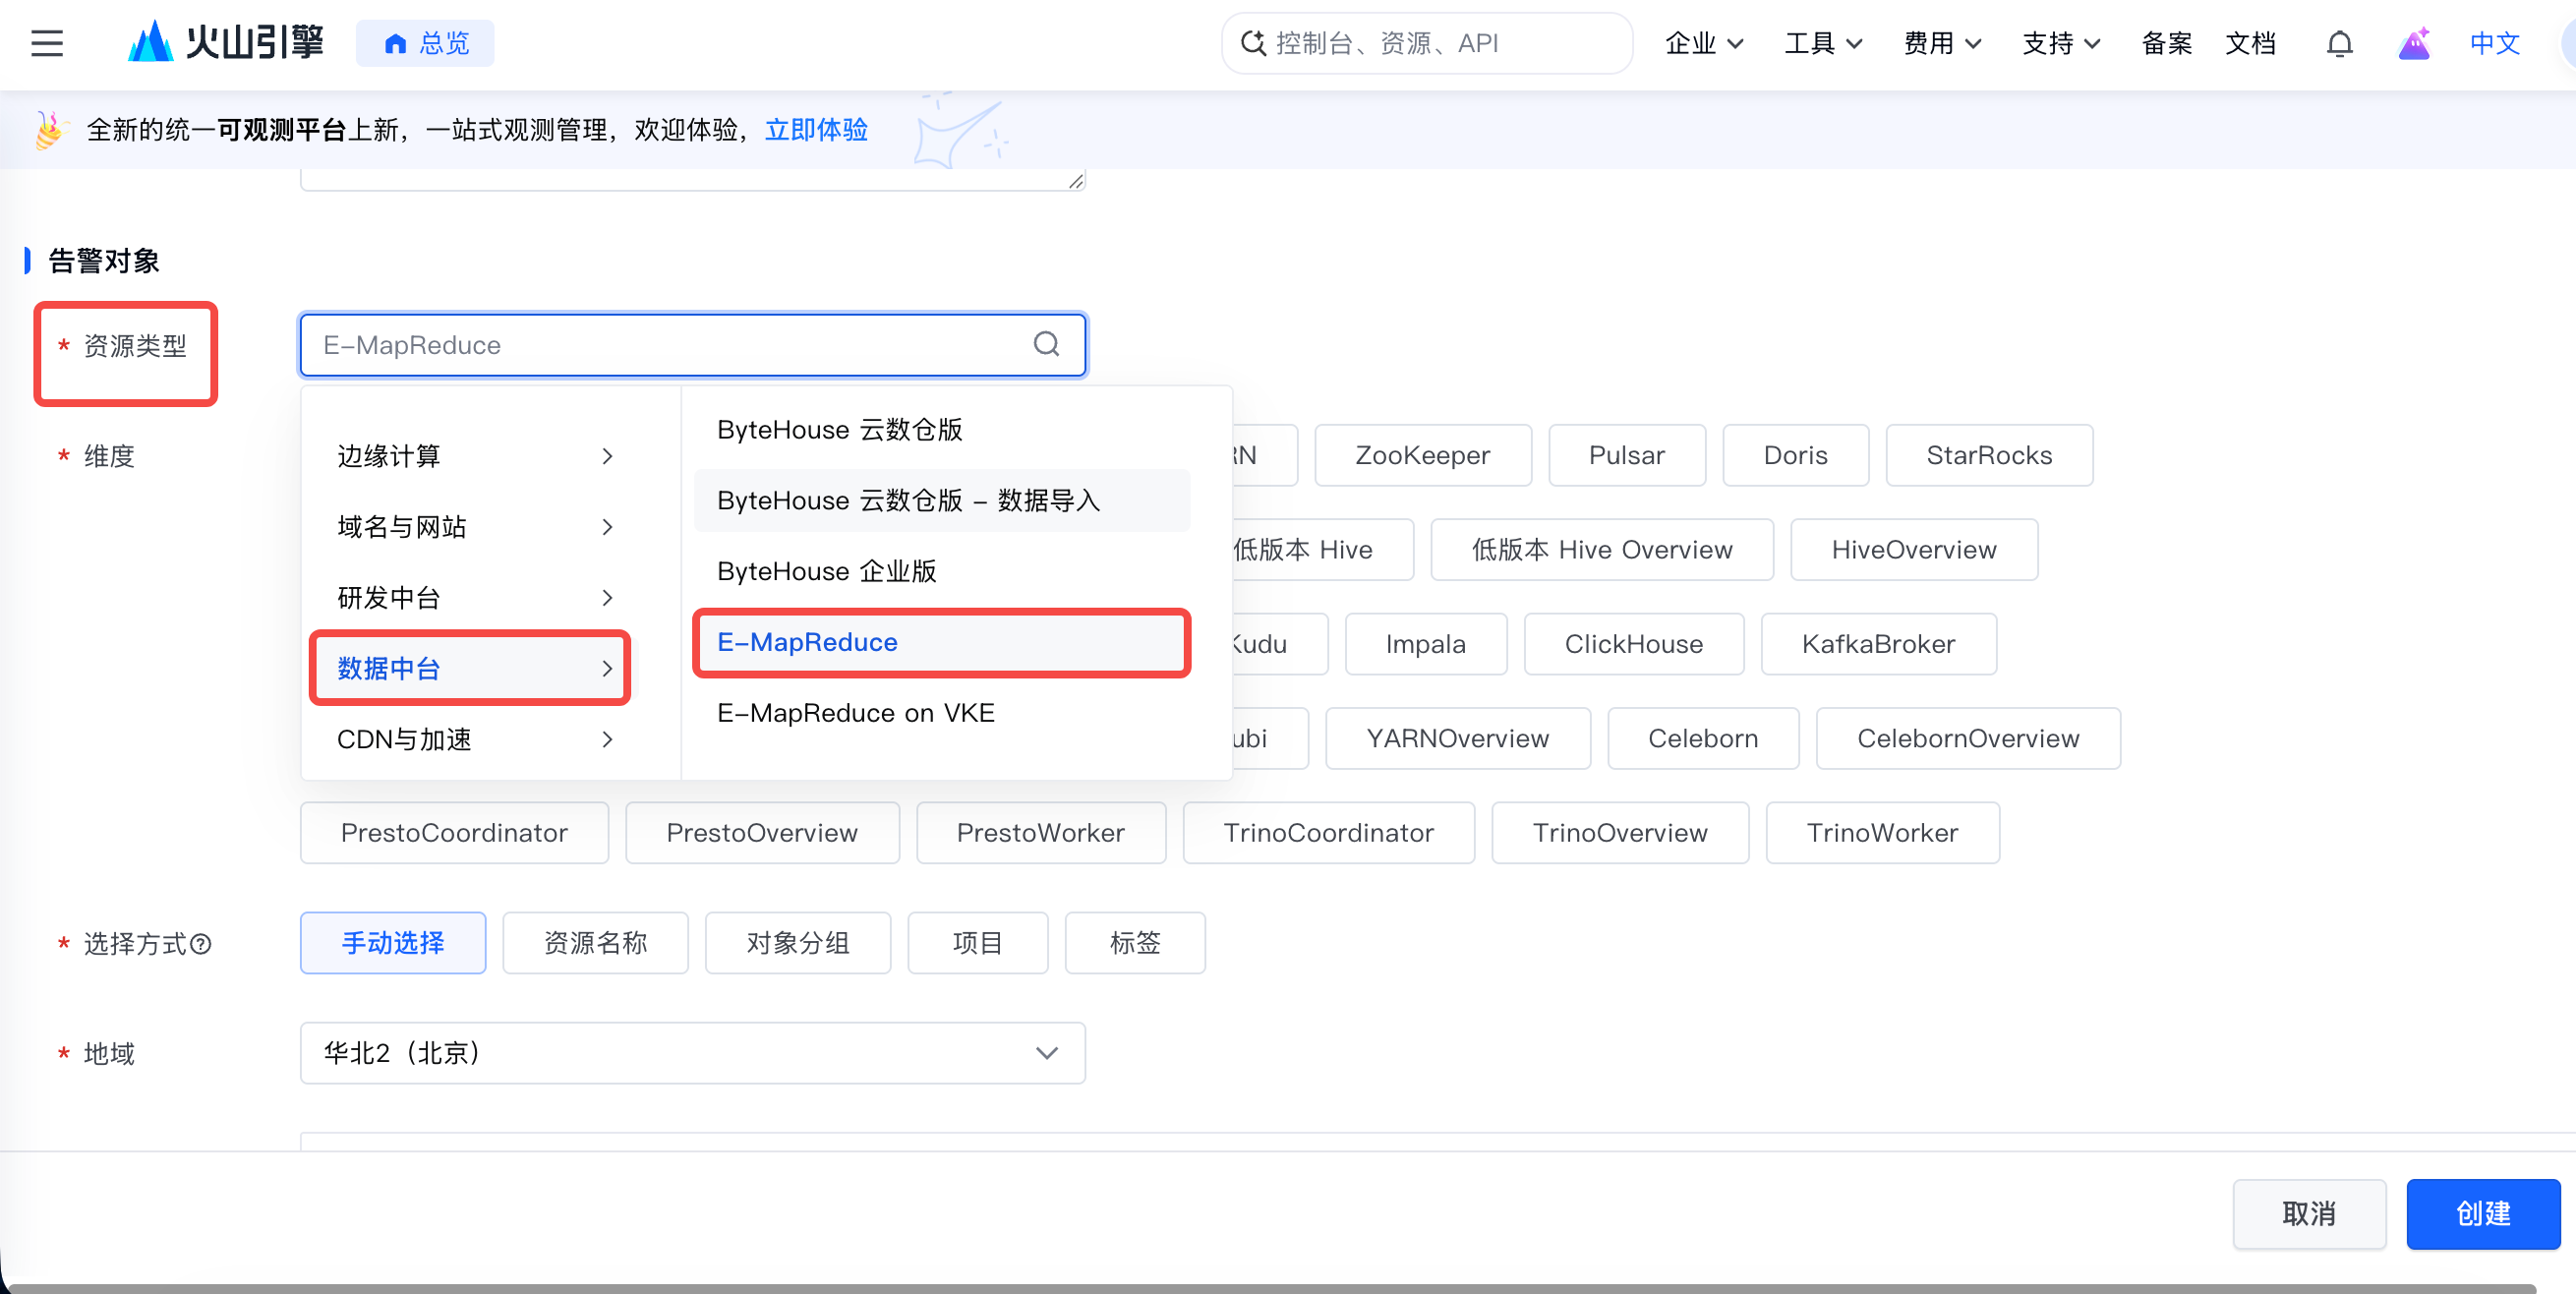Select the YARNOverview dimension
Screen dimensions: 2576x1294
tap(1458, 738)
